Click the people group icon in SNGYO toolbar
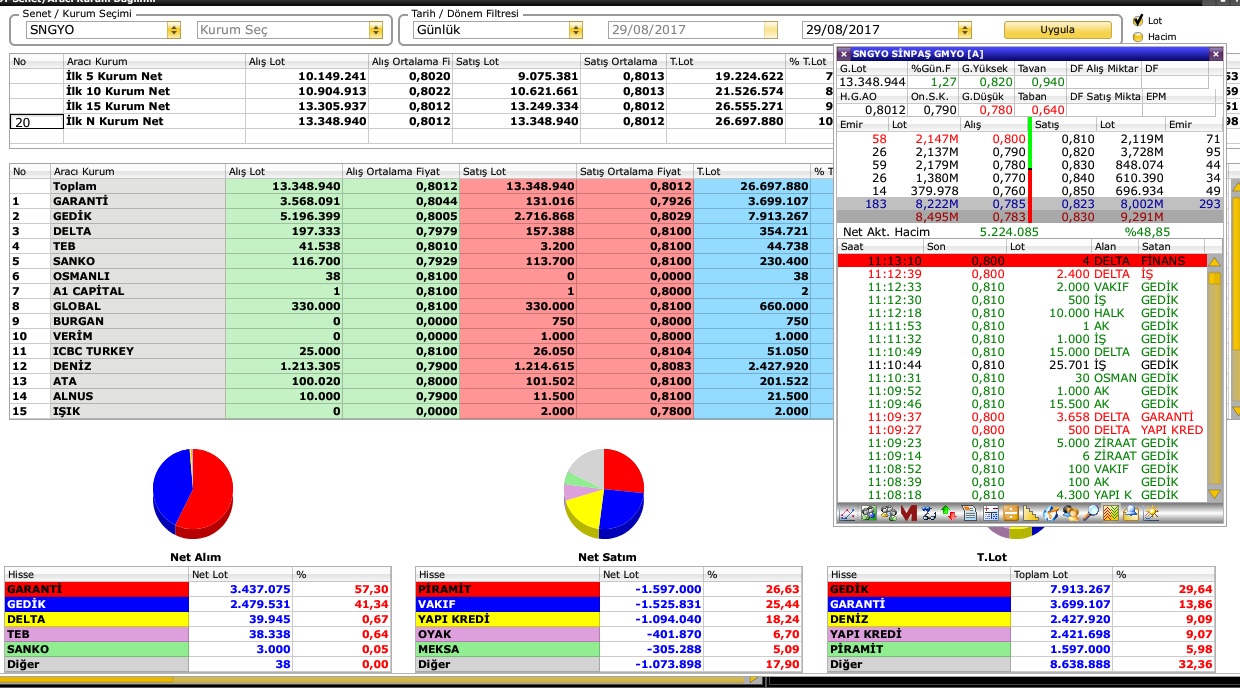Viewport: 1240px width, 688px height. pos(889,514)
